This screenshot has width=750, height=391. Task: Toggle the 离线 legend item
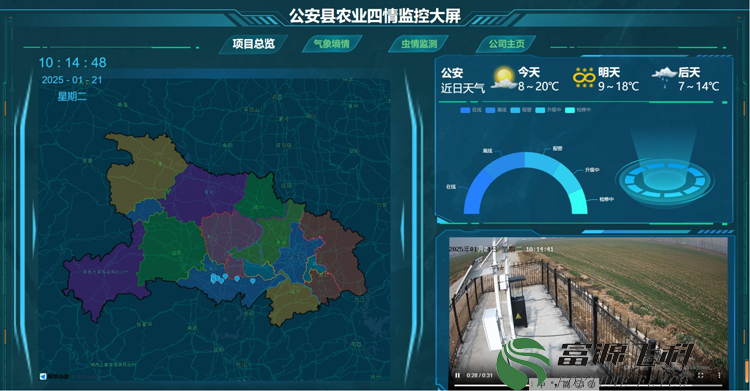point(496,110)
